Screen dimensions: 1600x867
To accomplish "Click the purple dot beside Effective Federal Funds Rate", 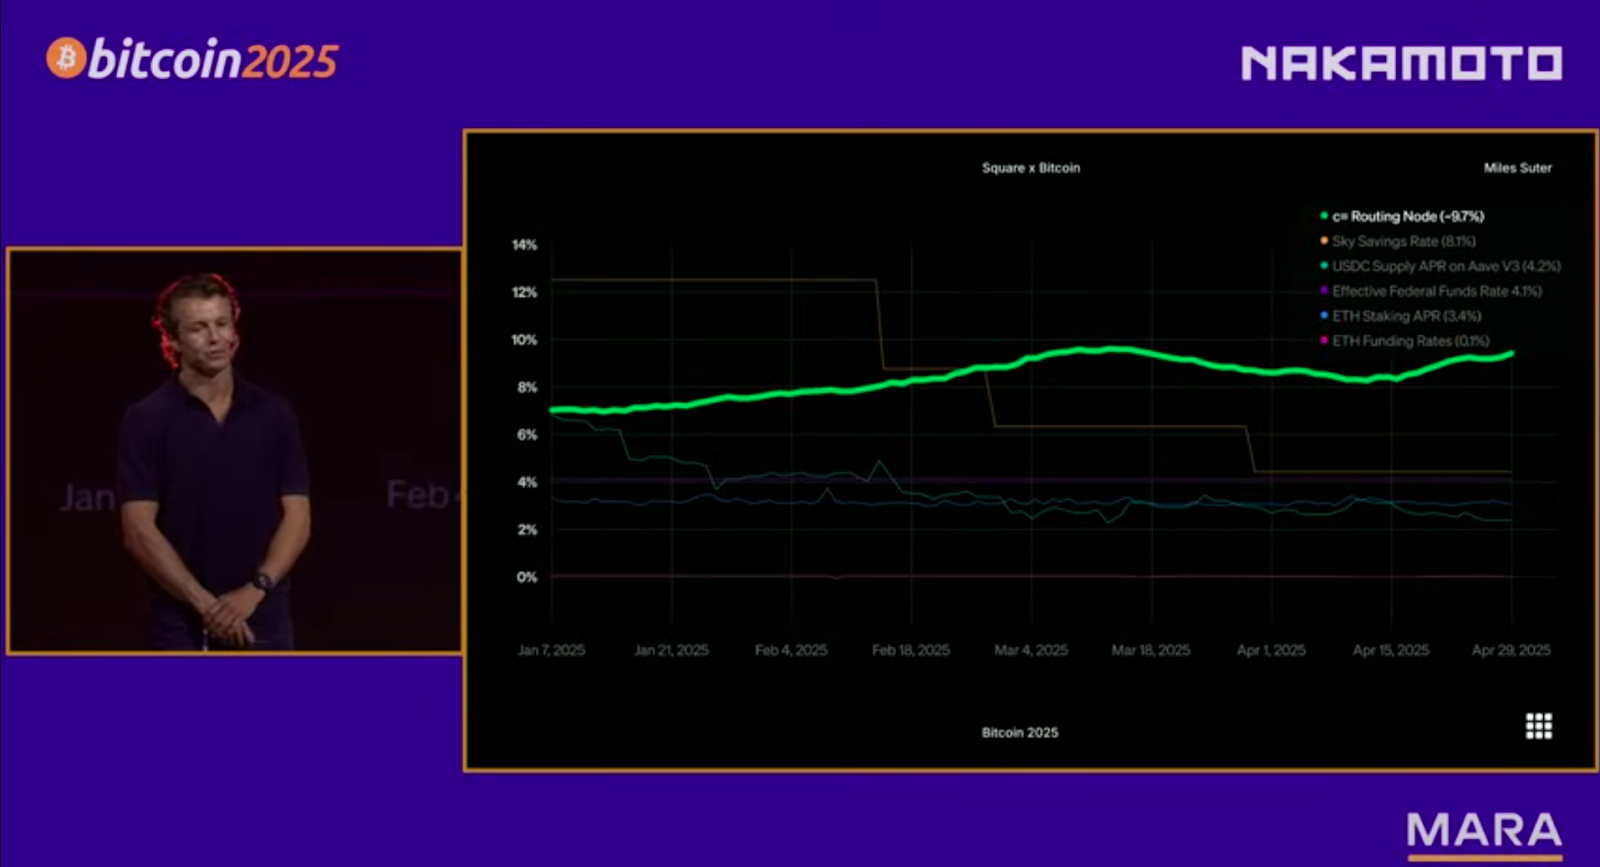I will tap(1324, 291).
